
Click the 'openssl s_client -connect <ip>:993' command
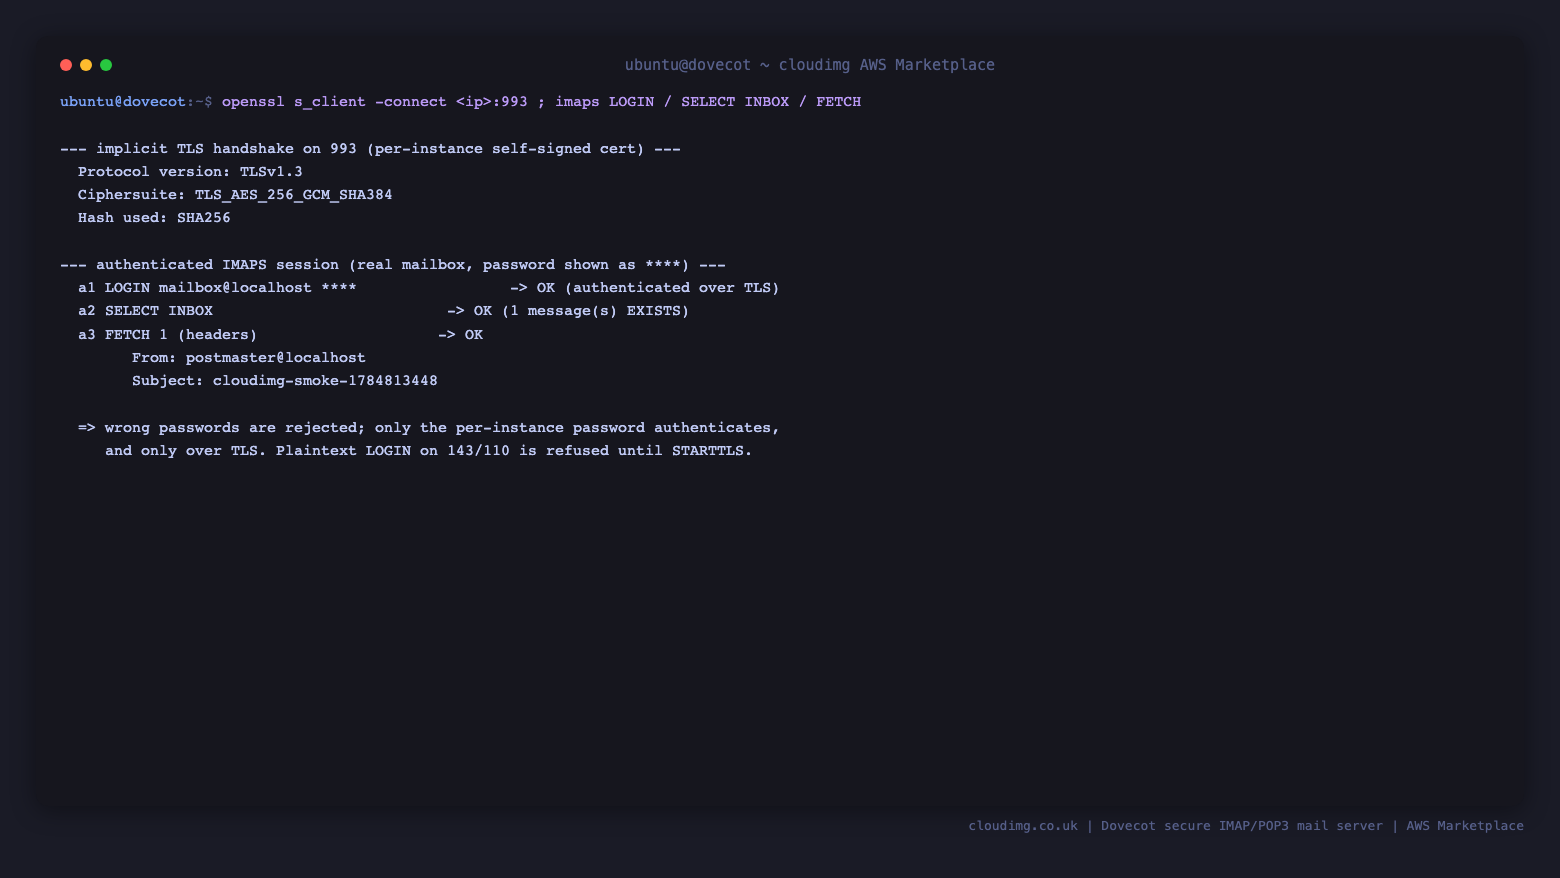(375, 102)
